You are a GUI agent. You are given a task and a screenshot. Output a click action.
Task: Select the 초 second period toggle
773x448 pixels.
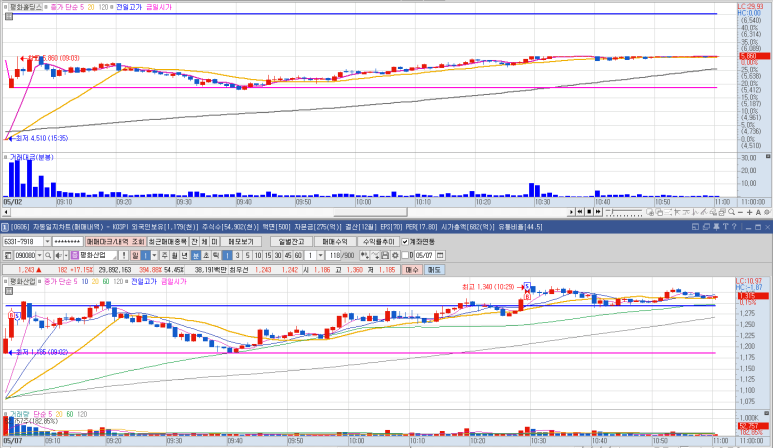click(206, 255)
